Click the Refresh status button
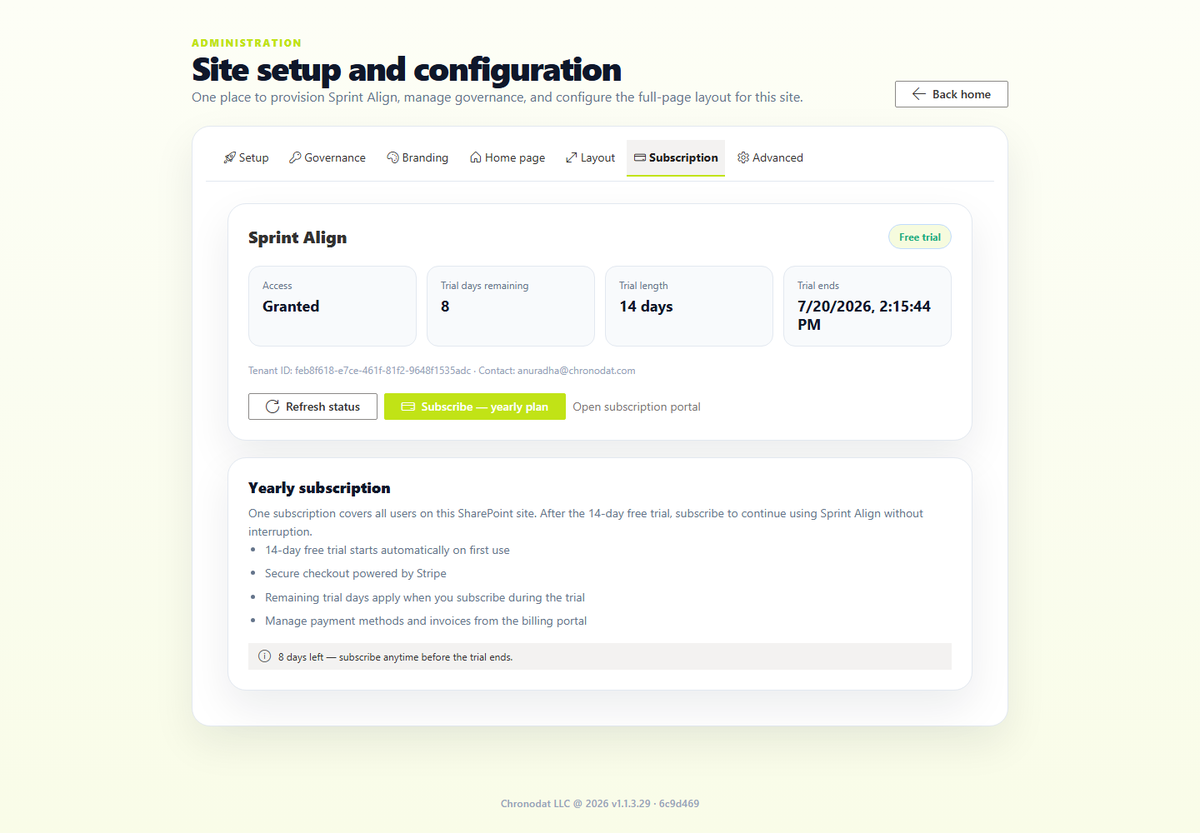1200x833 pixels. pyautogui.click(x=313, y=407)
